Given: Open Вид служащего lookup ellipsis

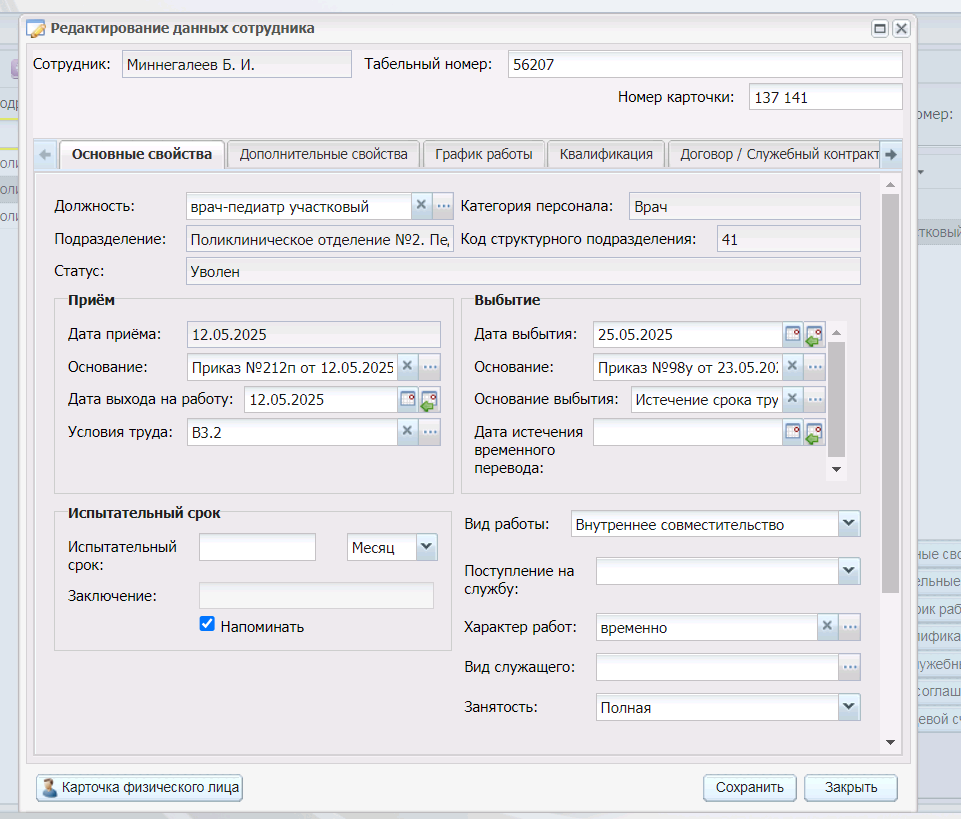Looking at the screenshot, I should 850,667.
